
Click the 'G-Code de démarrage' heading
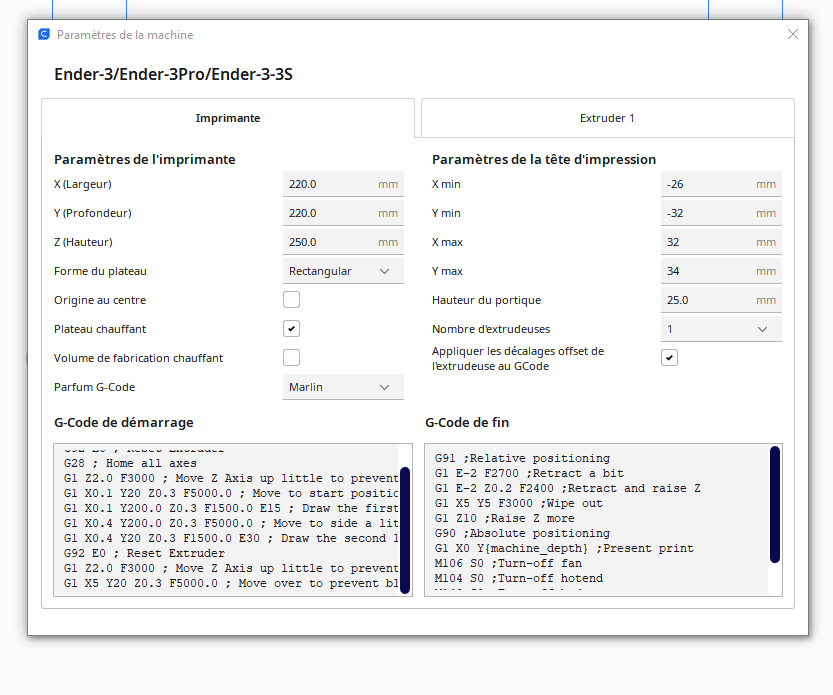point(124,422)
